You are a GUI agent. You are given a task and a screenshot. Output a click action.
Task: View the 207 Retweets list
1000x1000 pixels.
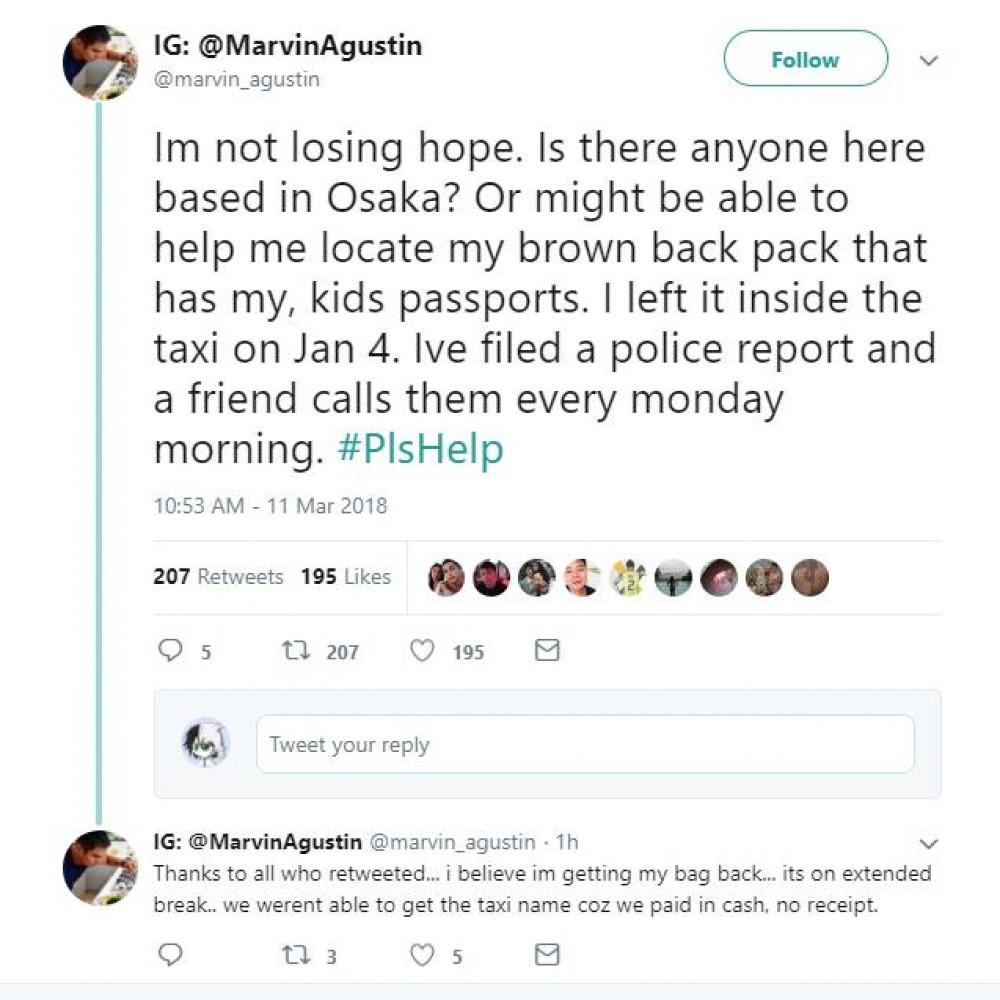[218, 577]
